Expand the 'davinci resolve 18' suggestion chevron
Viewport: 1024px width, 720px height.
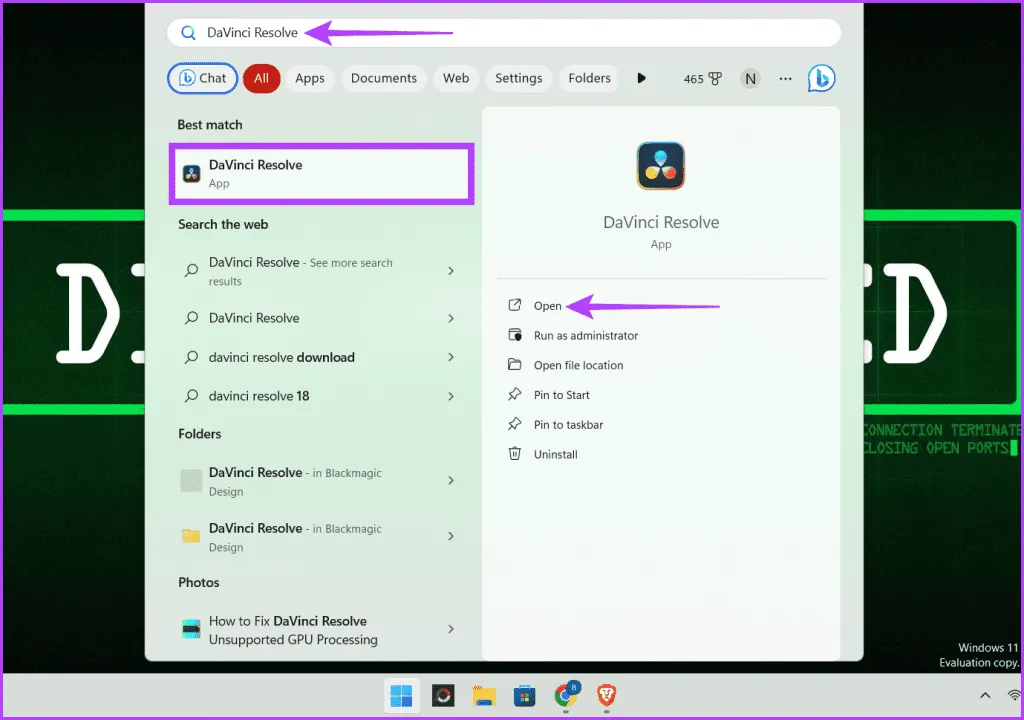tap(451, 396)
